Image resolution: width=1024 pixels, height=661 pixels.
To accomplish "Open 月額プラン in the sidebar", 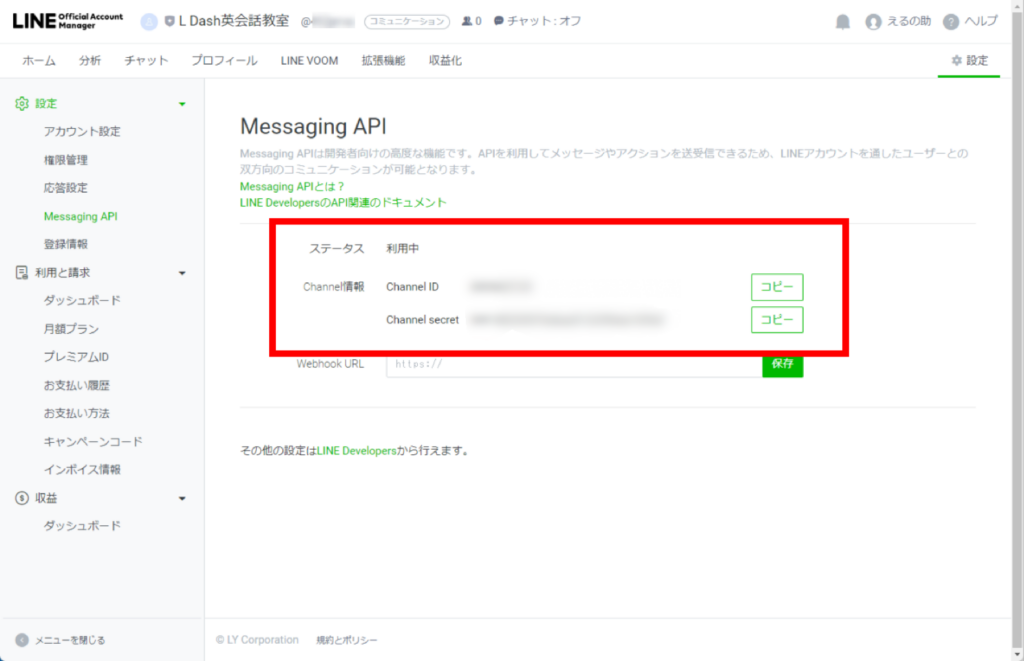I will 71,329.
